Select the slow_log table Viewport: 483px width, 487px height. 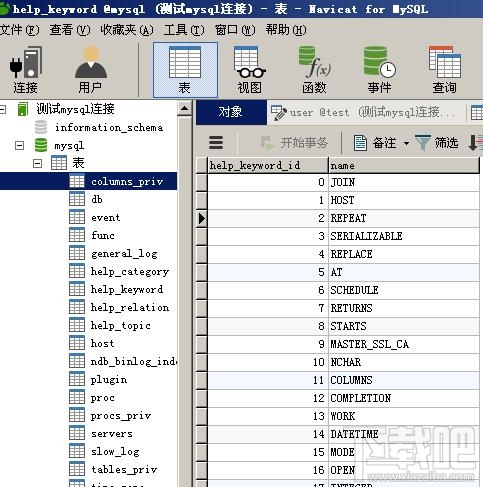[x=115, y=452]
